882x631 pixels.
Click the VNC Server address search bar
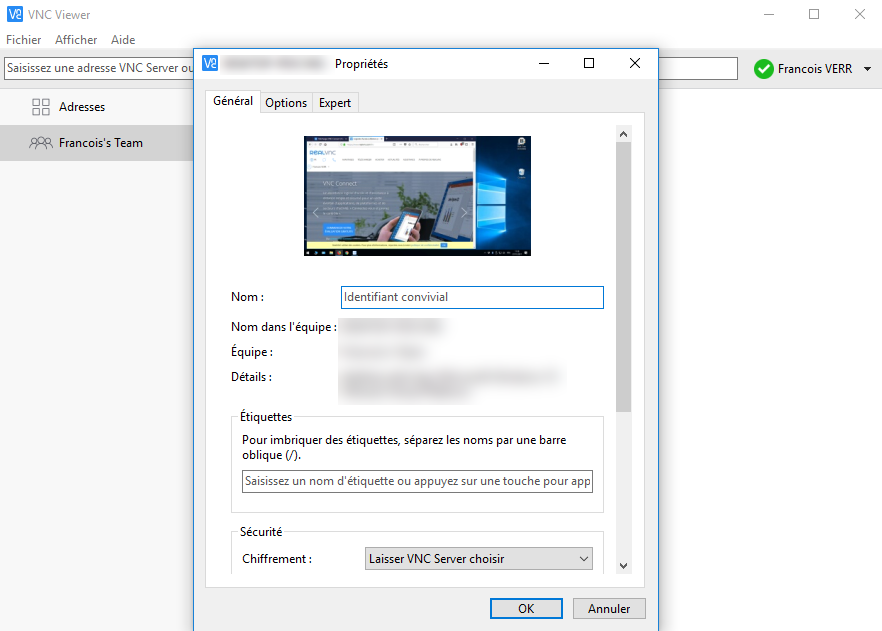(x=98, y=68)
